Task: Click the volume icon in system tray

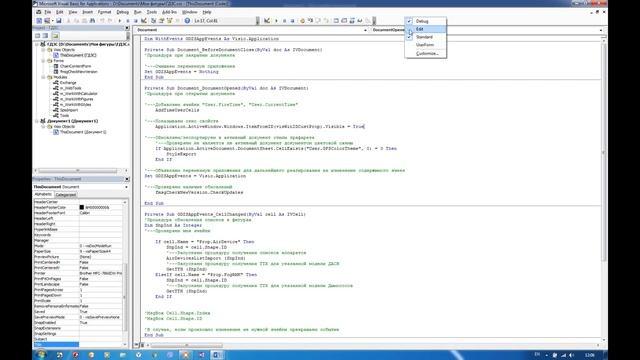Action: point(571,355)
